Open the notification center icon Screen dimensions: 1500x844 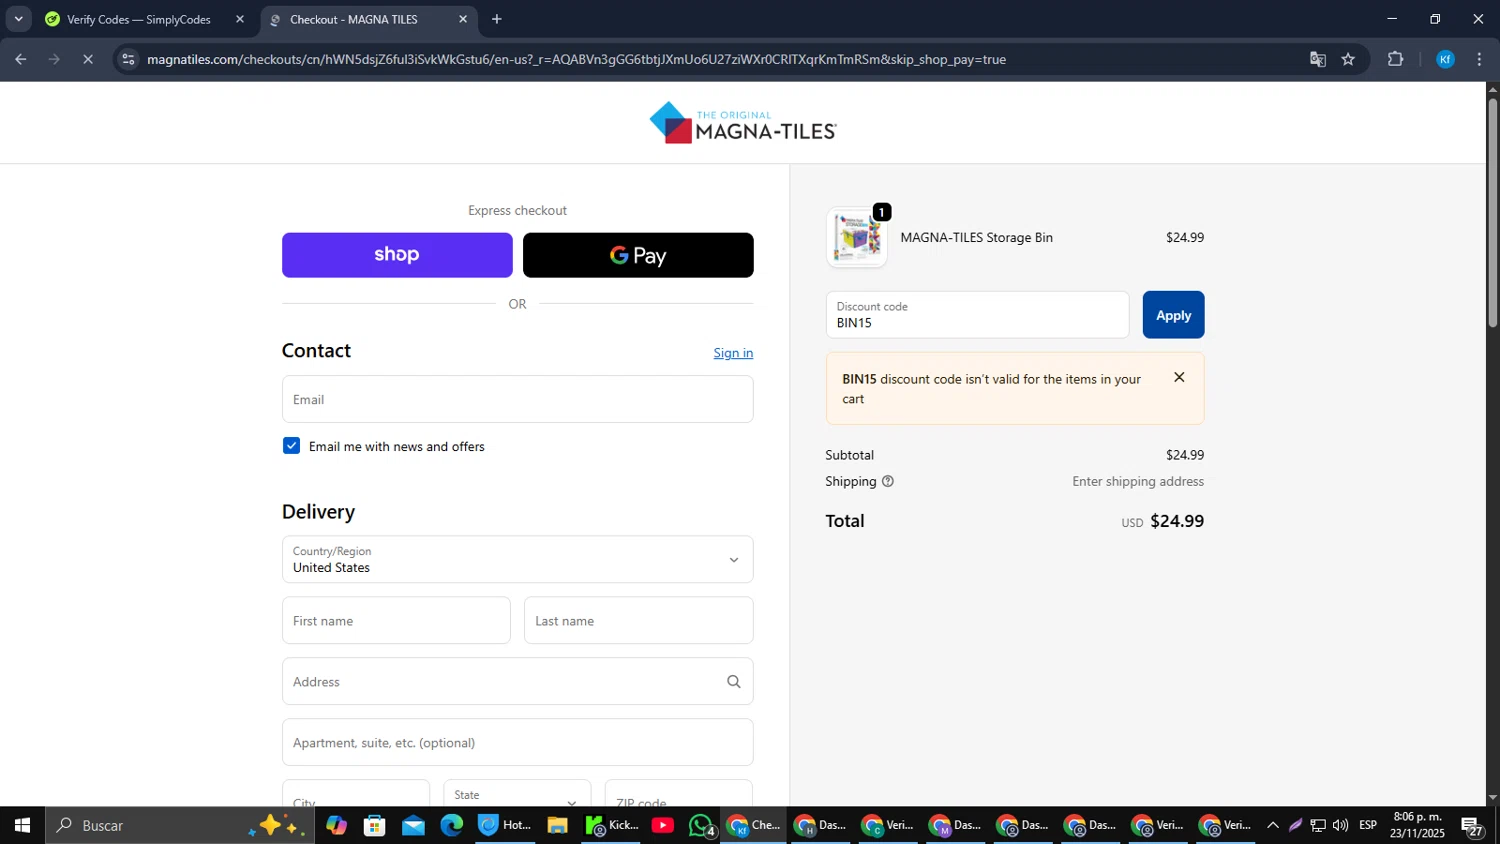click(1473, 825)
